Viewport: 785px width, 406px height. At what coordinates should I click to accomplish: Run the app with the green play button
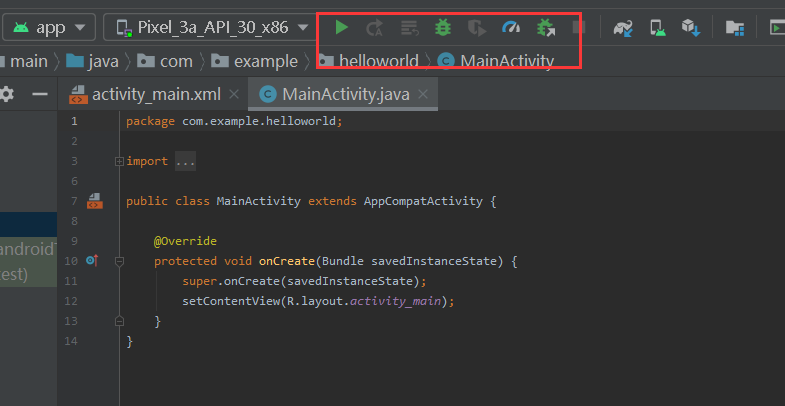[341, 27]
